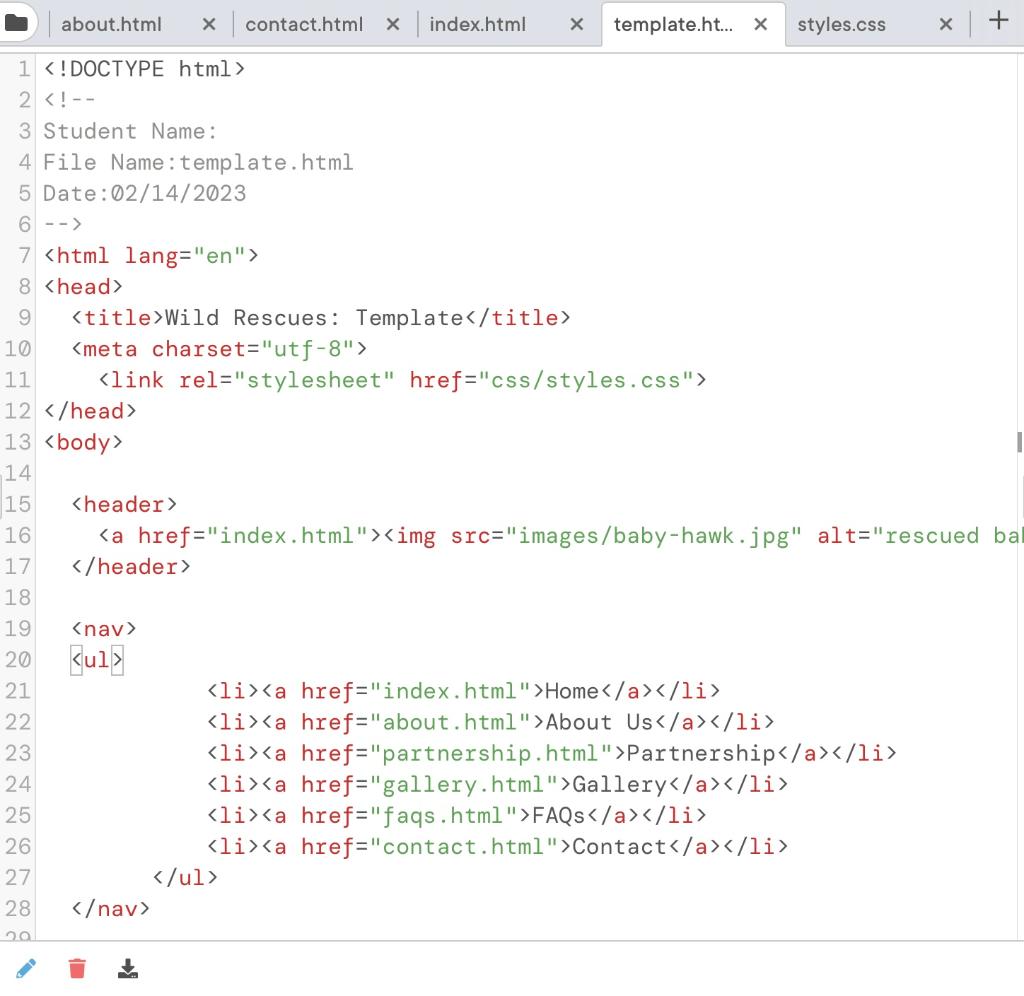The width and height of the screenshot is (1024, 996).
Task: Click the opening nav tag
Action: 104,629
